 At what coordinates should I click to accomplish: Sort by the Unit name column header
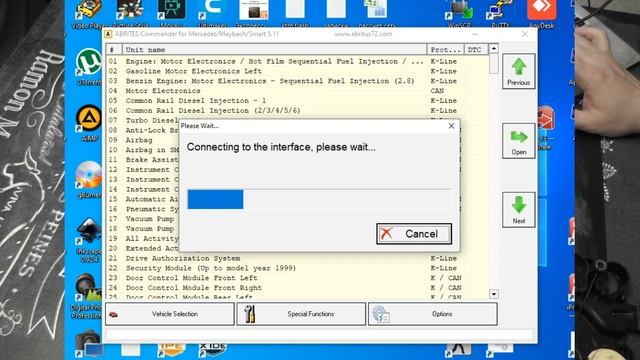coord(274,50)
